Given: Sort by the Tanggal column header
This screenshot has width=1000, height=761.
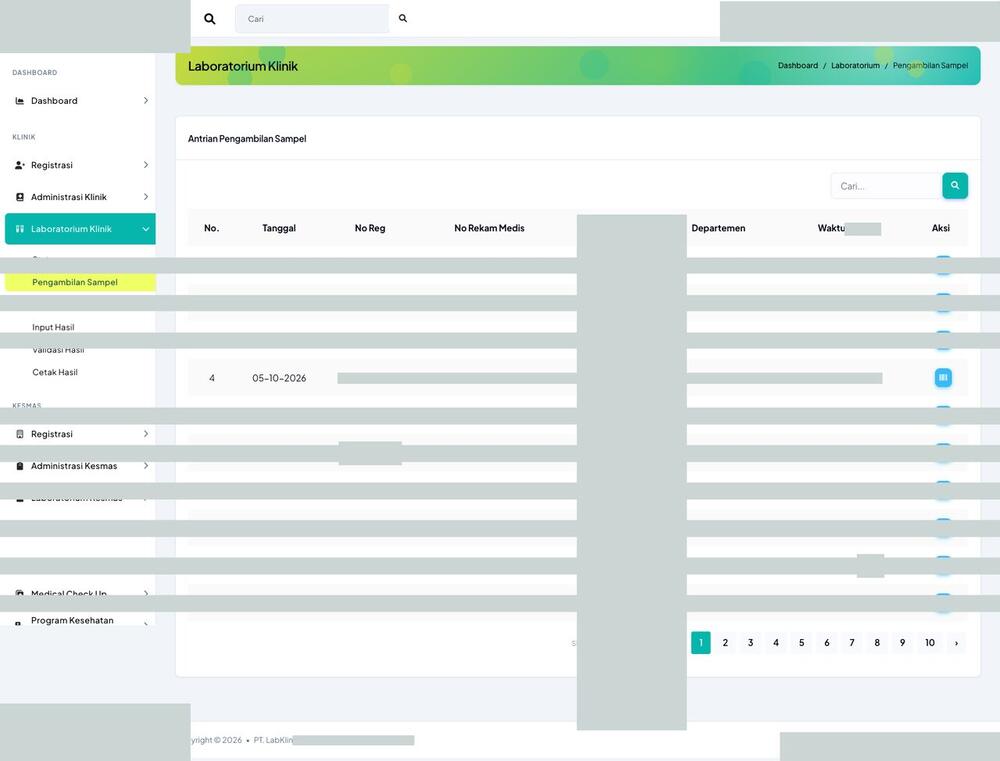Looking at the screenshot, I should click(x=279, y=228).
